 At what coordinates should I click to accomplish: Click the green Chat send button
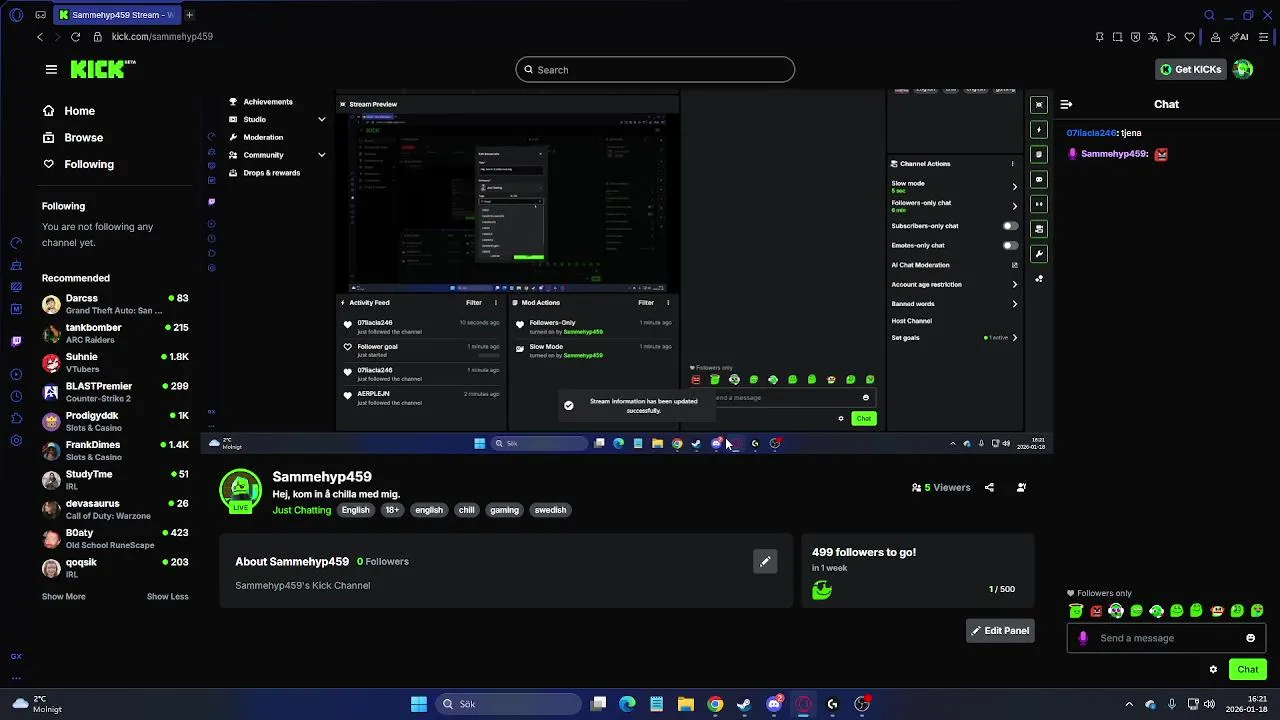click(1248, 669)
